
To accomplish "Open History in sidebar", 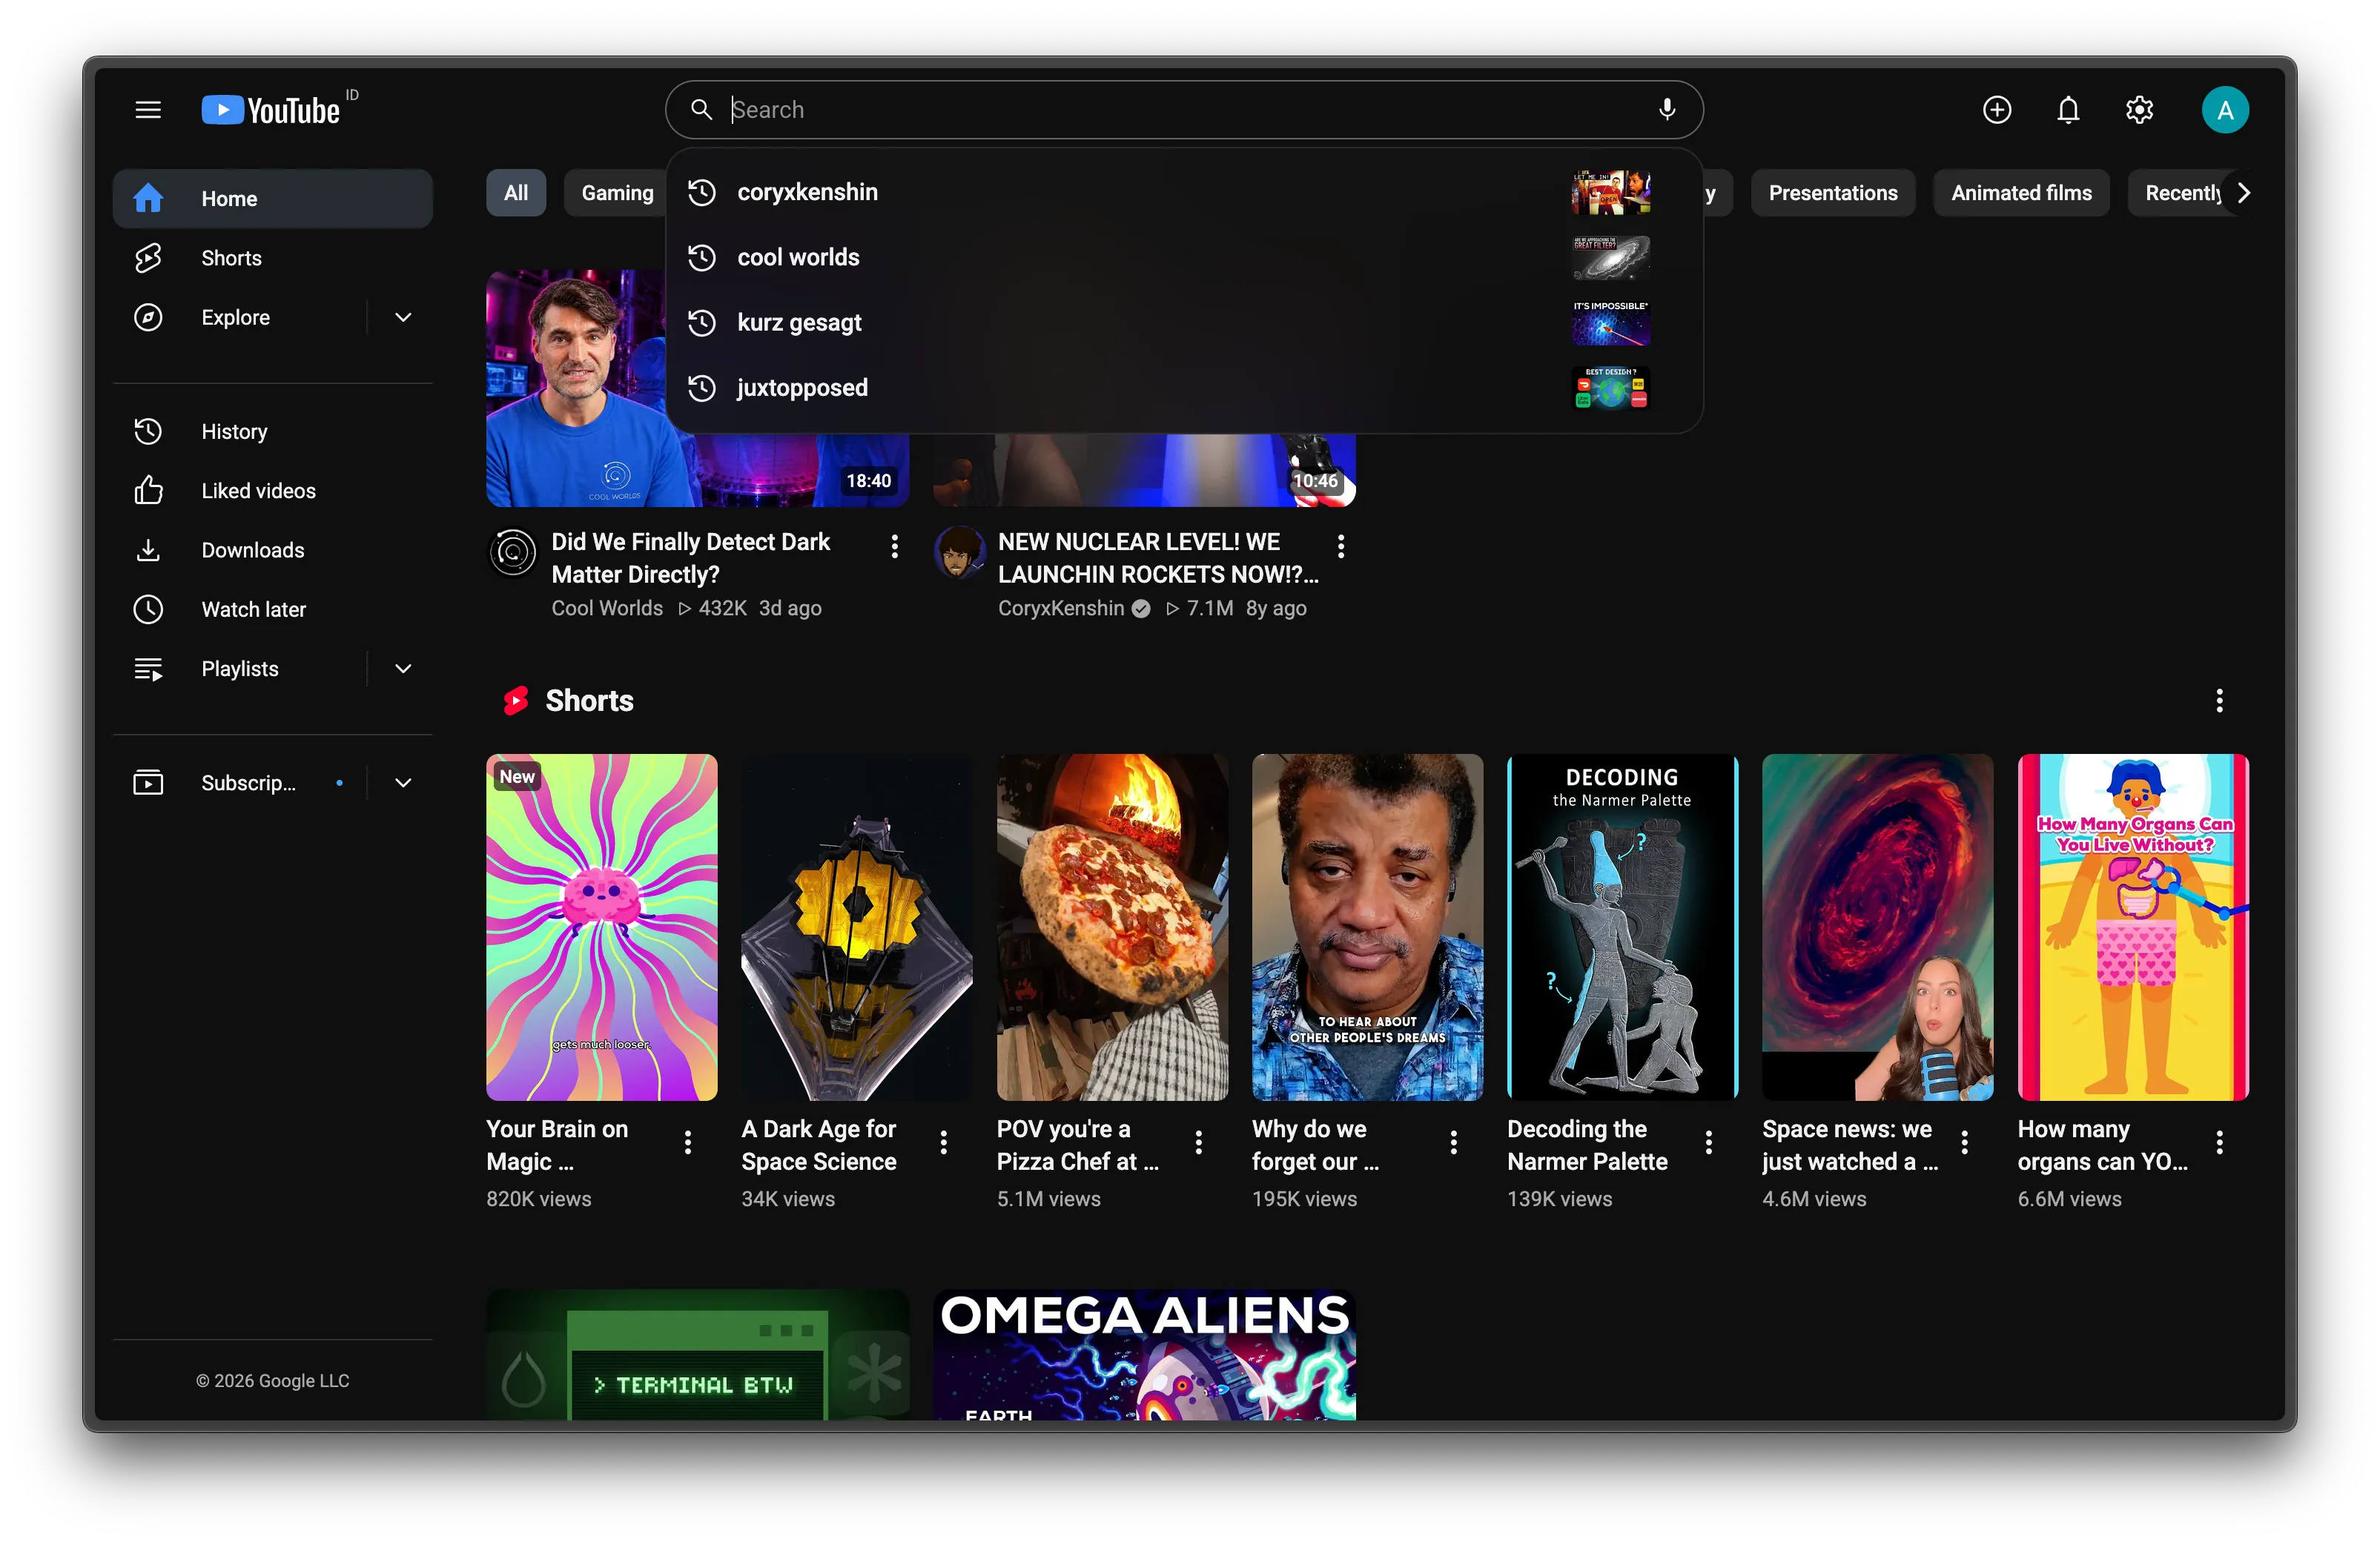I will pos(272,431).
